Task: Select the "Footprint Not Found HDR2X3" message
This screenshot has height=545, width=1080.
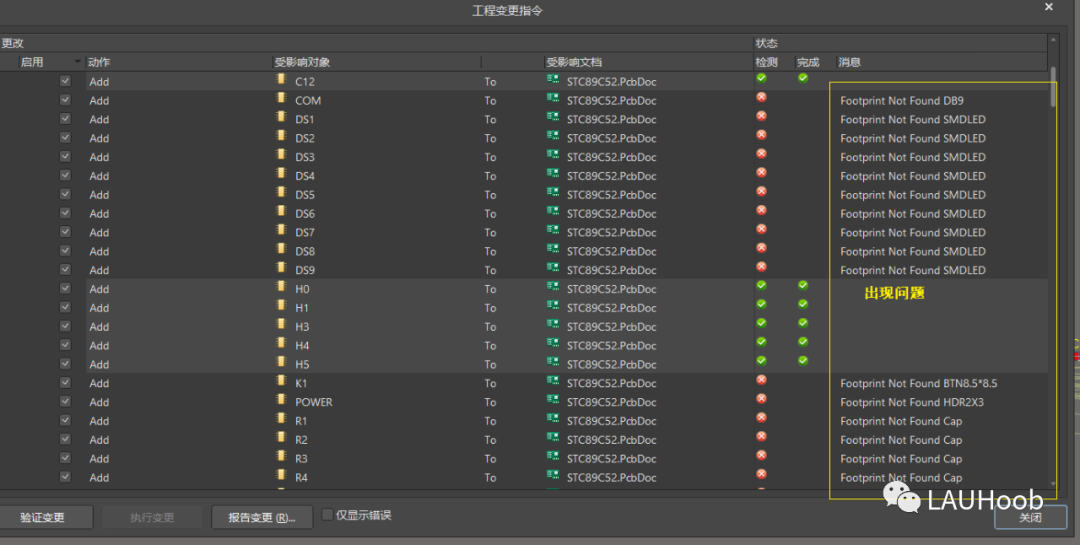Action: click(912, 402)
